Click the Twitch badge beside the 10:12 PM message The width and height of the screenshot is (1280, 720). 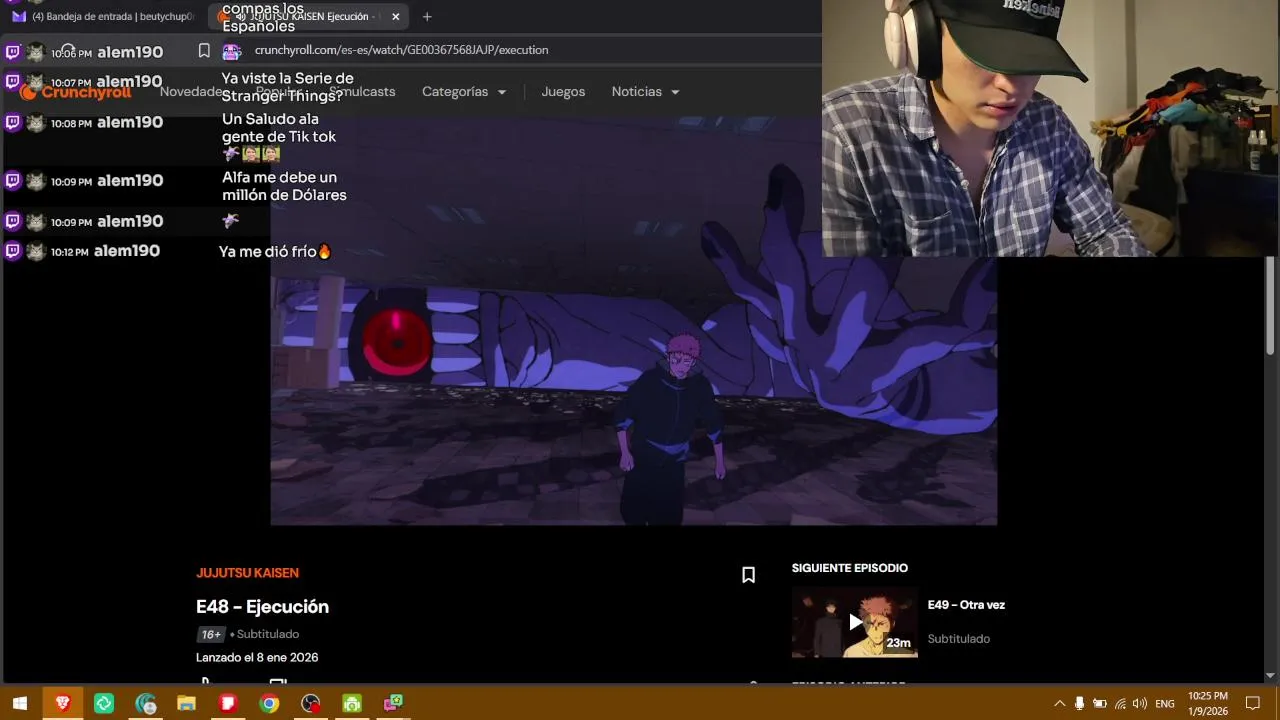pyautogui.click(x=13, y=251)
